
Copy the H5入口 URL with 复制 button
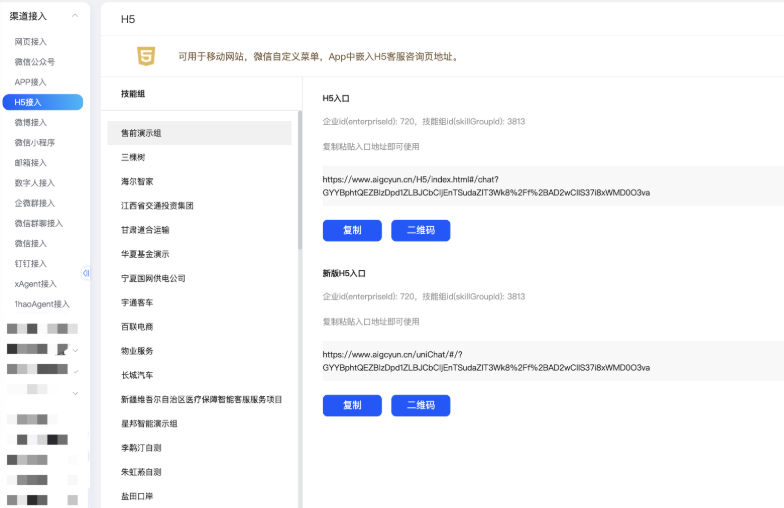352,231
